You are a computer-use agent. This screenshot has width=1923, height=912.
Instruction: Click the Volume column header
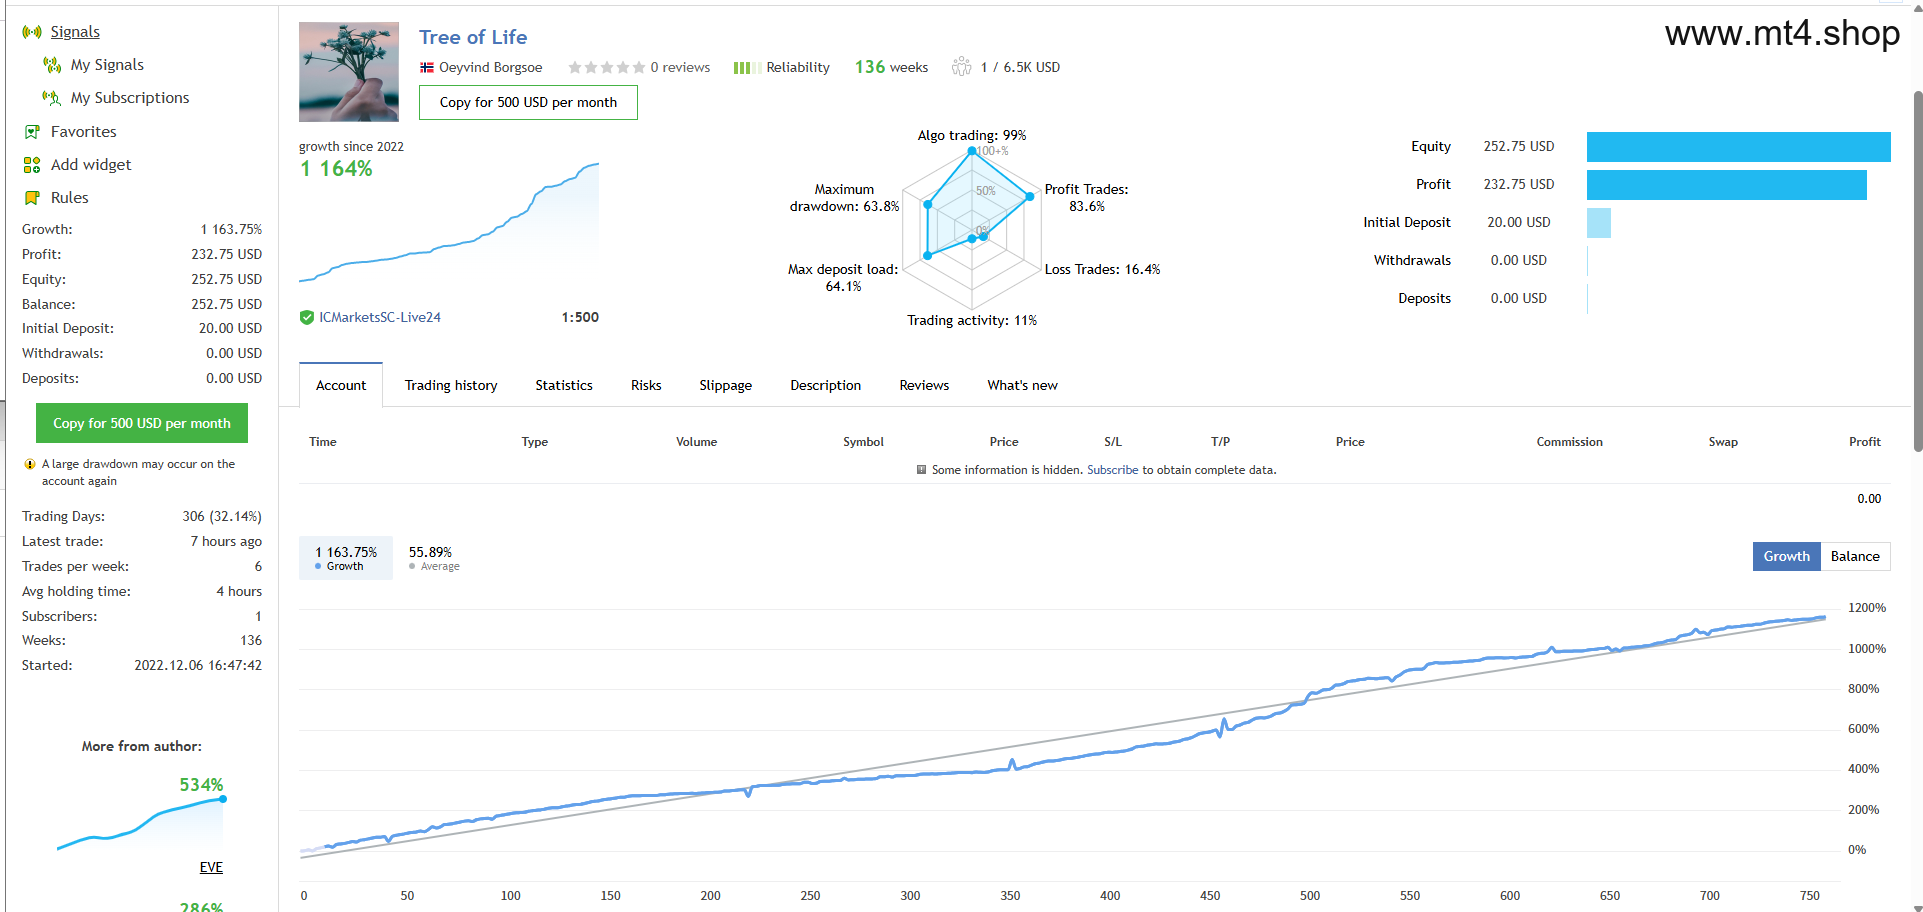coord(696,442)
